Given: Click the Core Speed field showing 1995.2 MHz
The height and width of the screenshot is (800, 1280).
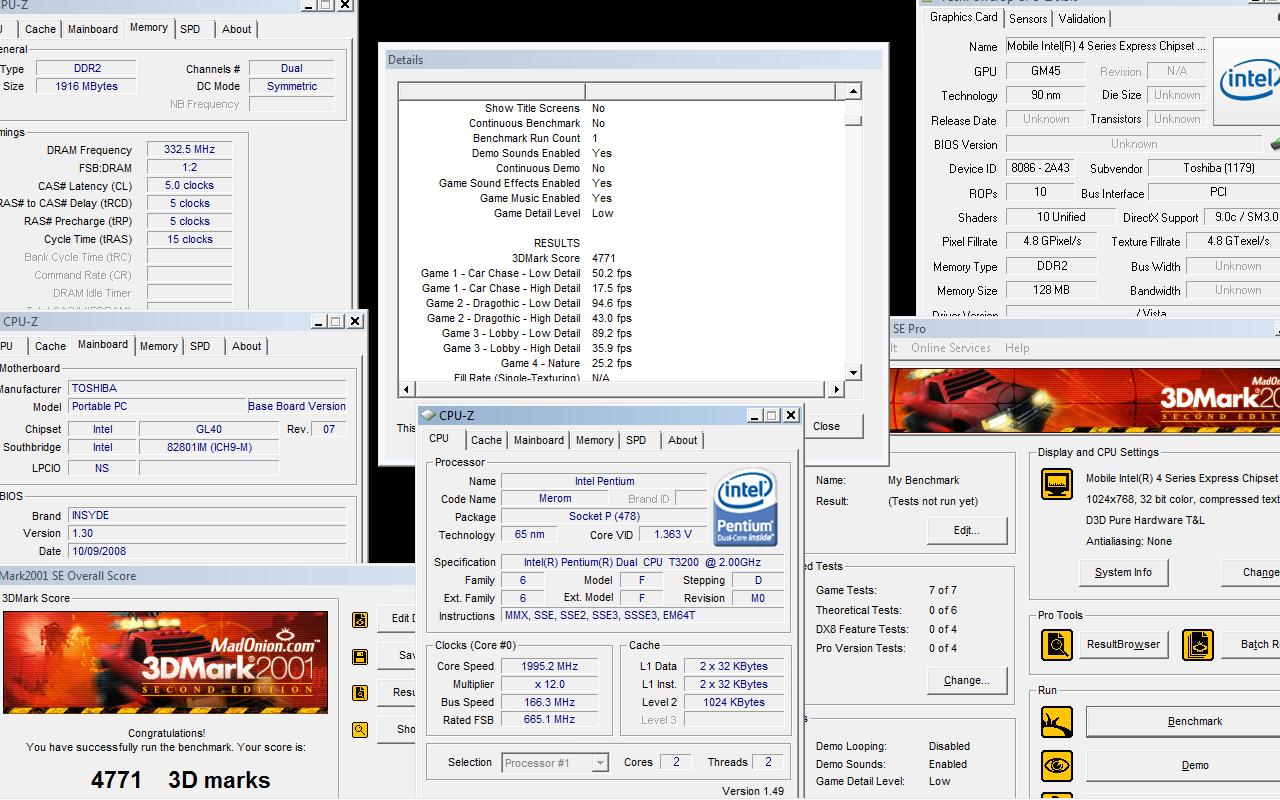Looking at the screenshot, I should click(x=549, y=667).
